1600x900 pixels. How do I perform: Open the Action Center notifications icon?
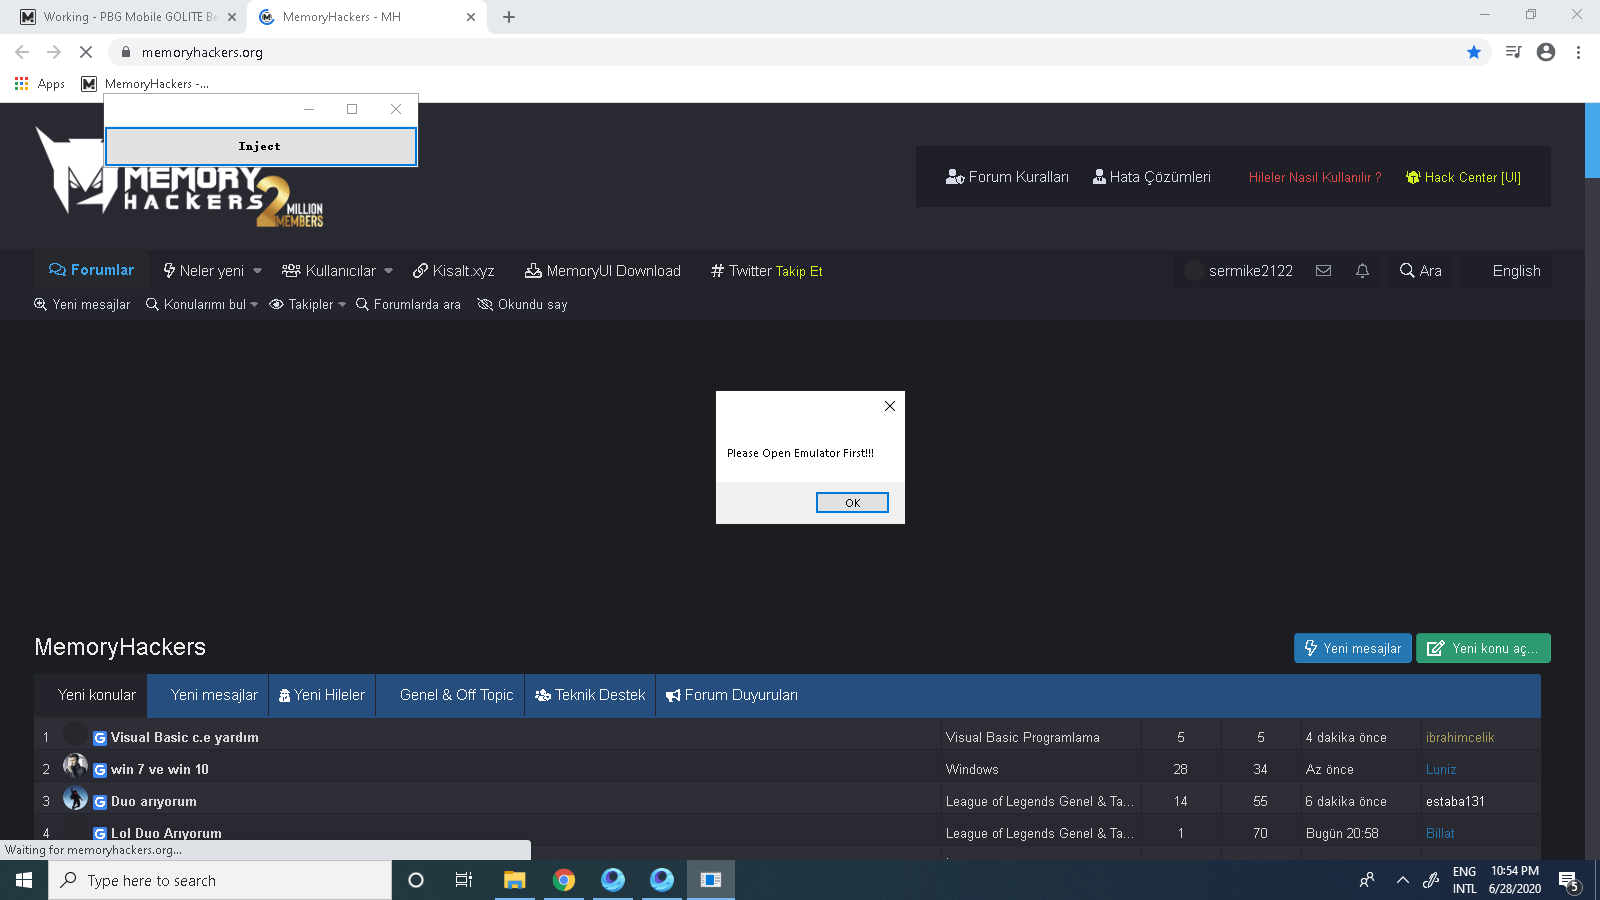click(1569, 881)
